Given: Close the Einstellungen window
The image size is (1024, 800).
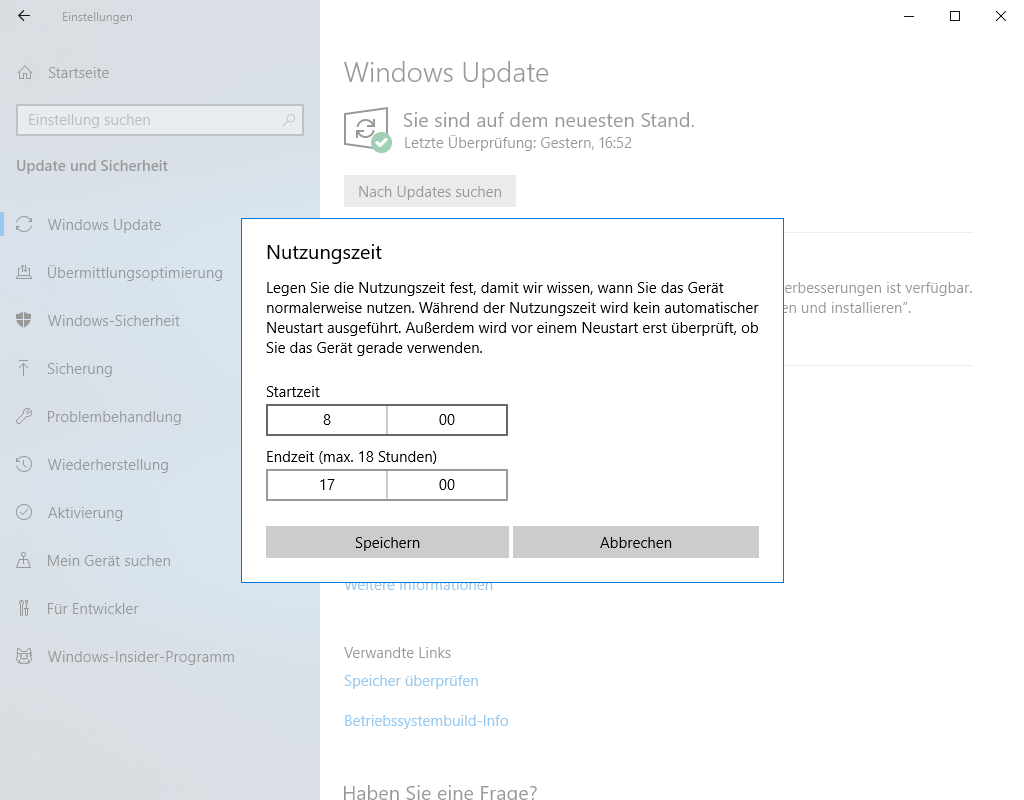Looking at the screenshot, I should (x=1000, y=16).
